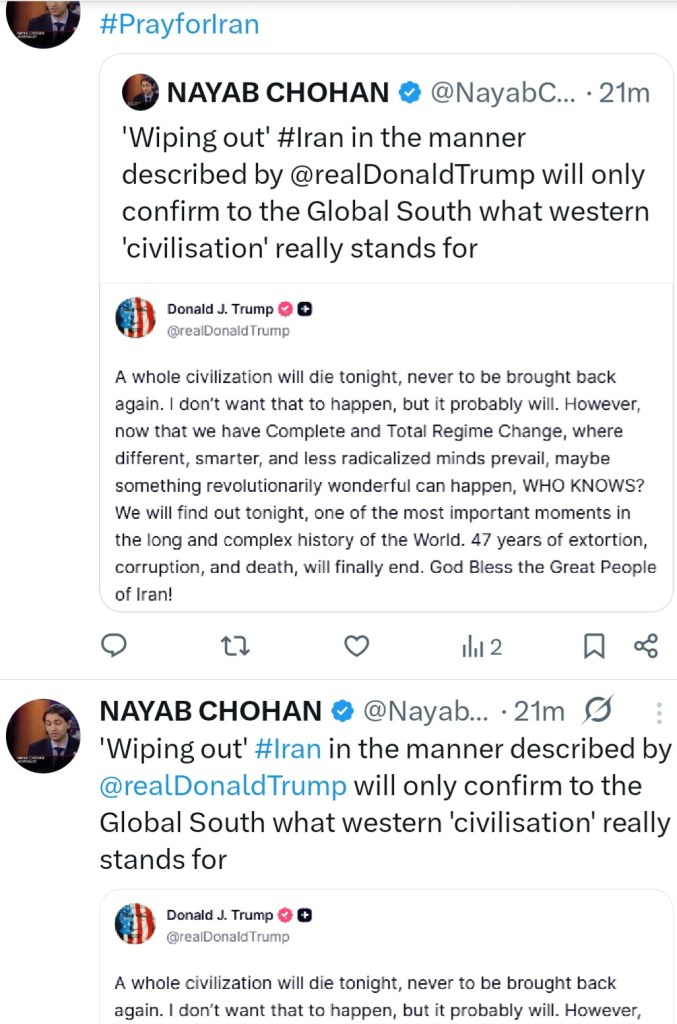Viewport: 677px width, 1024px height.
Task: Open Donald J. Trump avatar in first embed
Action: click(x=136, y=318)
